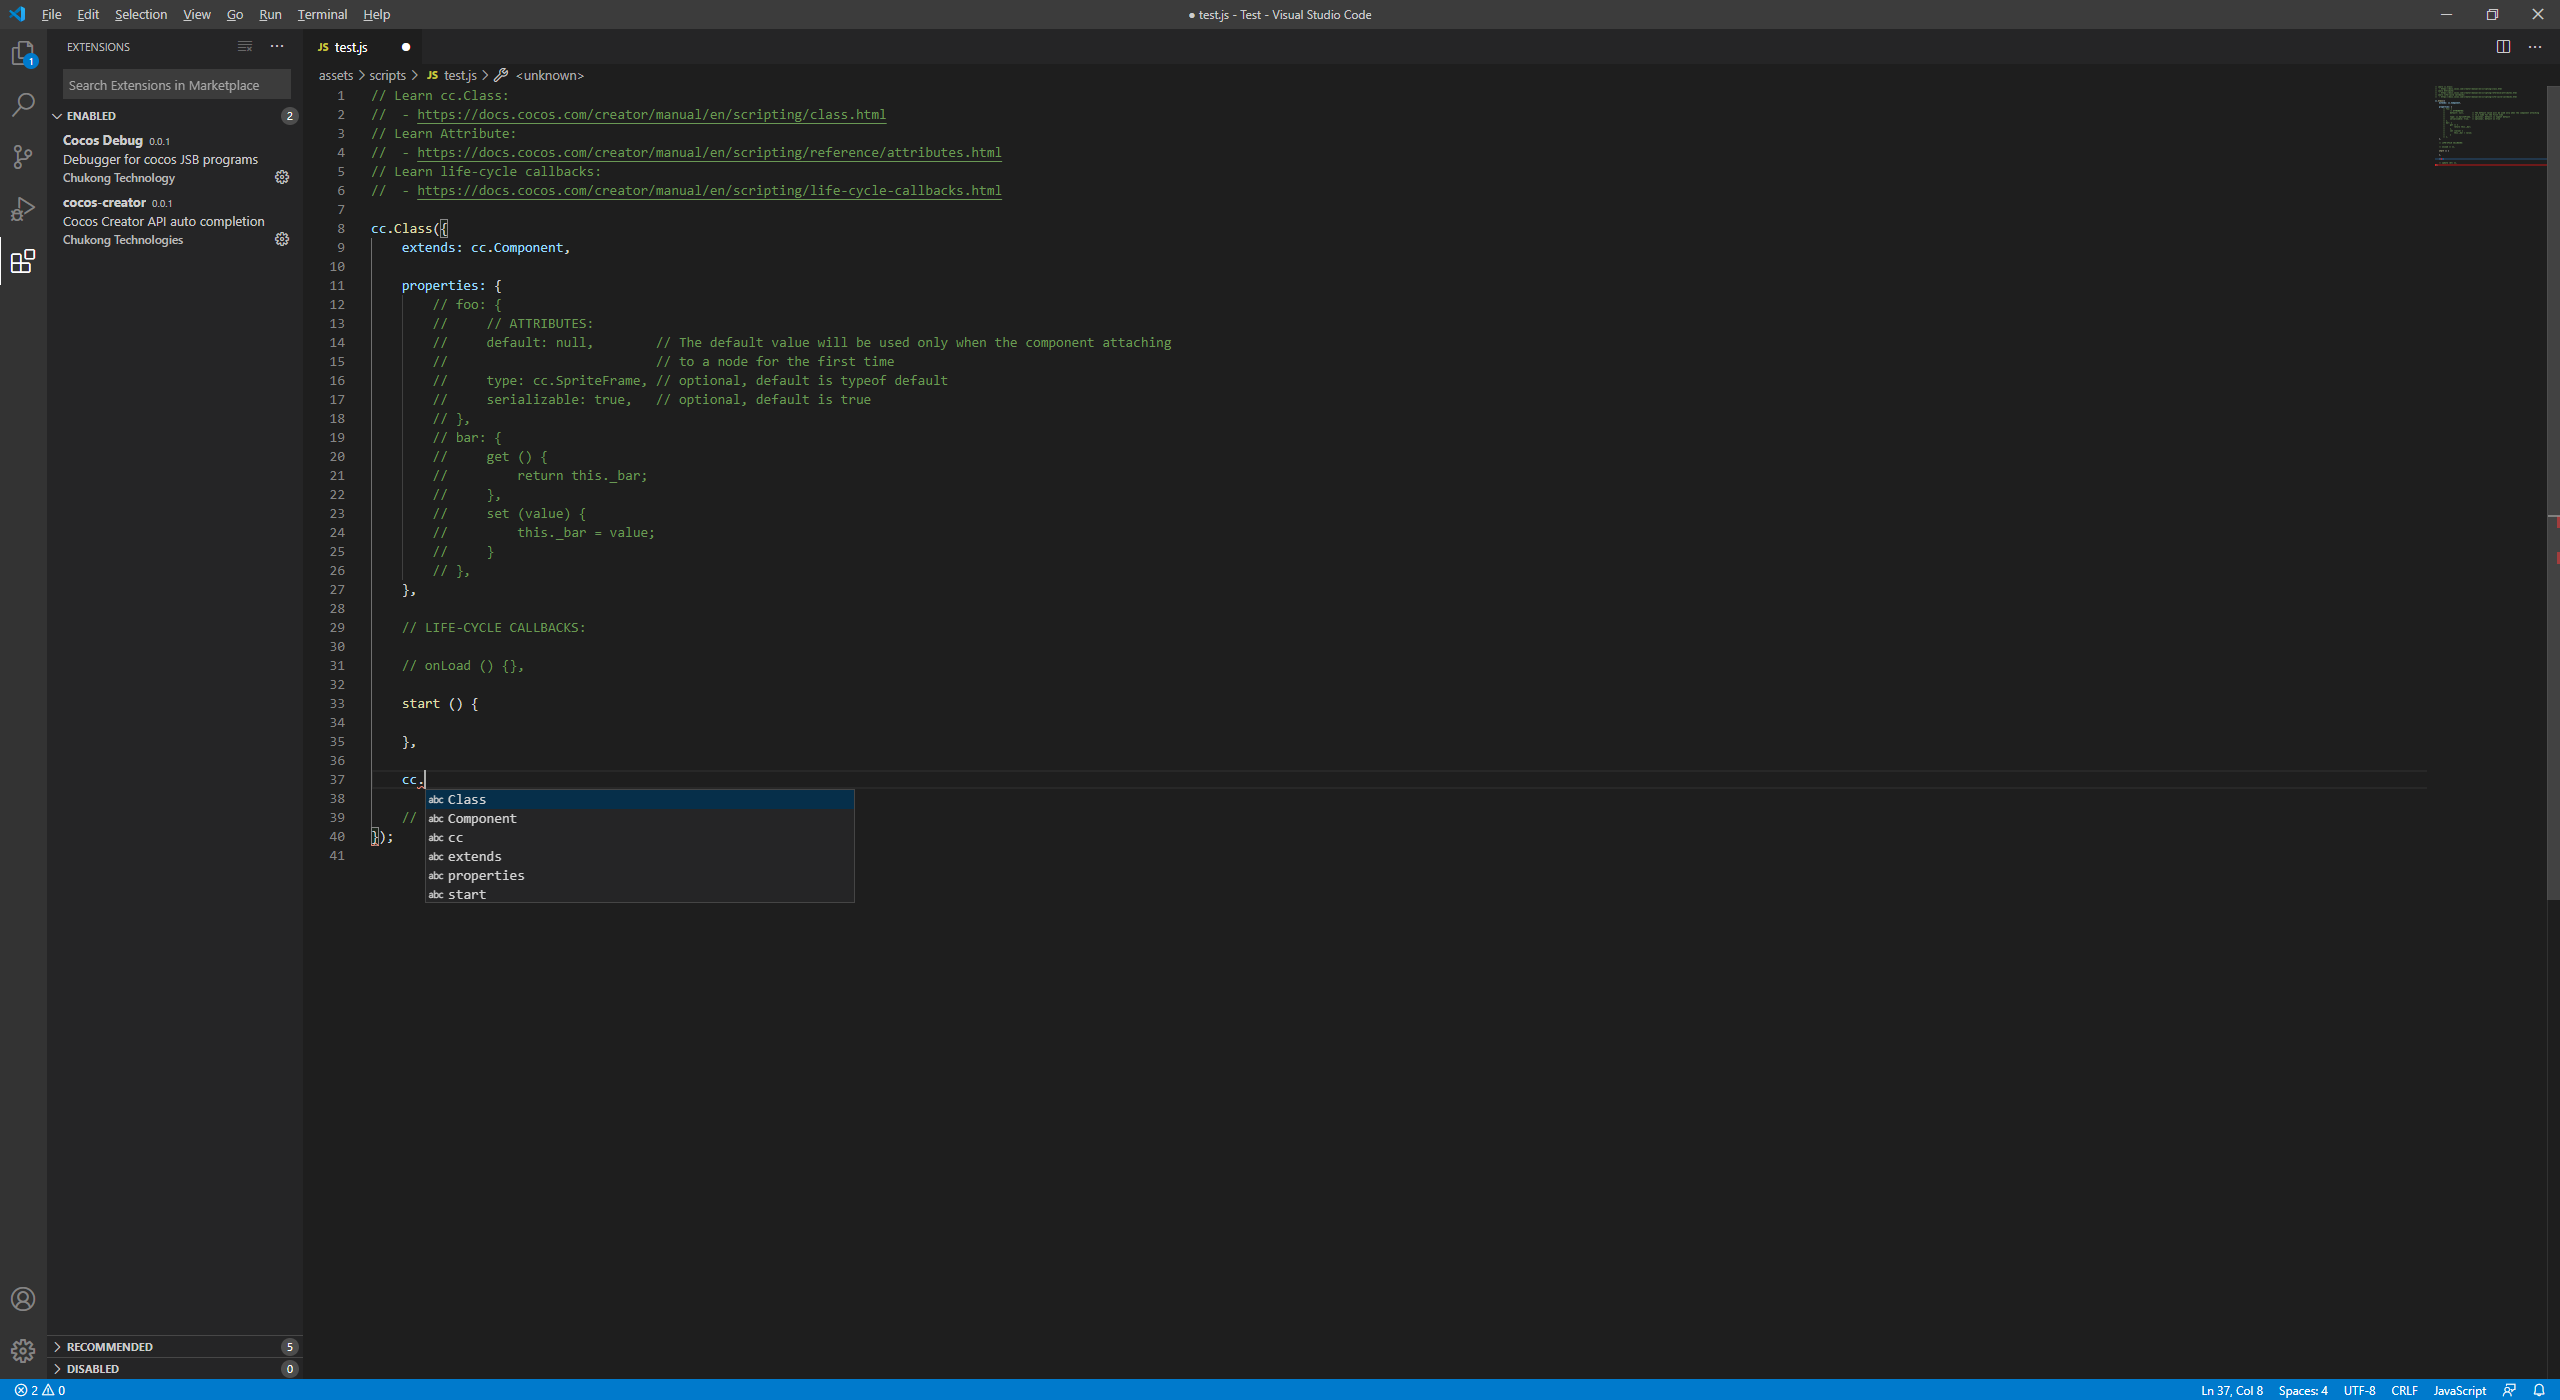Select 'Component' in autocomplete suggestion list
This screenshot has width=2560, height=1400.
pyautogui.click(x=482, y=818)
